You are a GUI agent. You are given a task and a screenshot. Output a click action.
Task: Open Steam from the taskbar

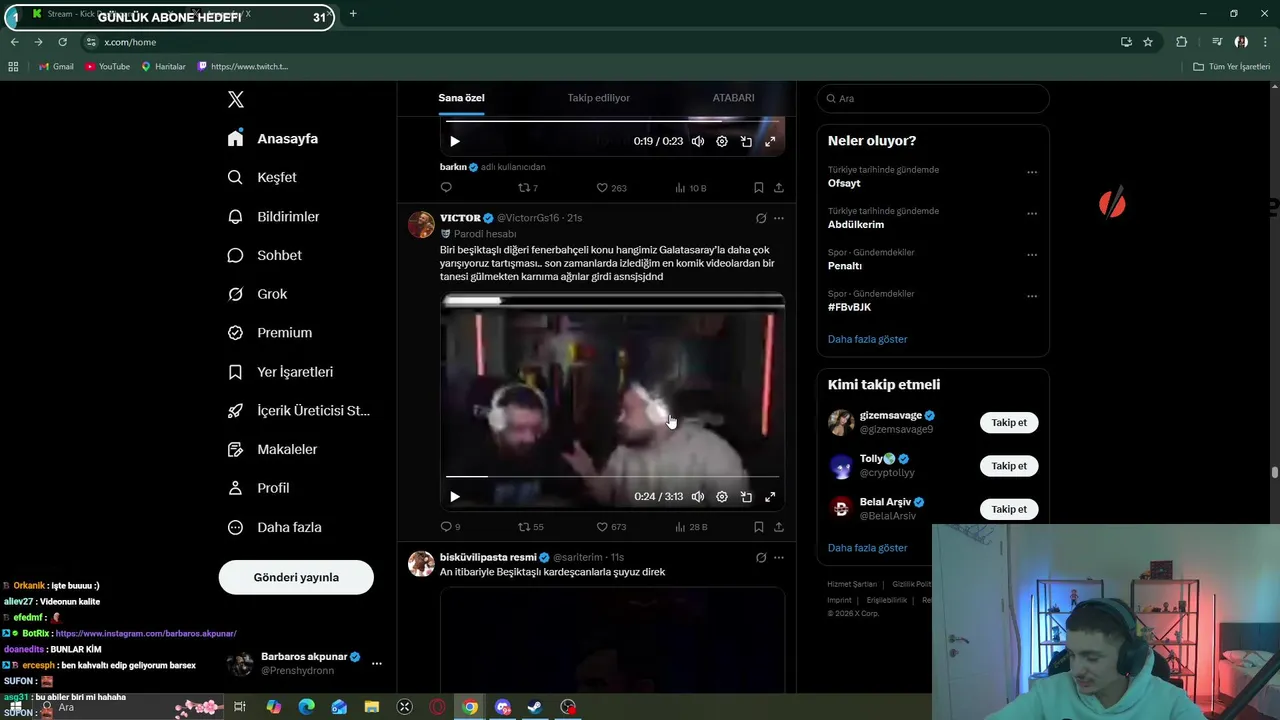pyautogui.click(x=535, y=707)
